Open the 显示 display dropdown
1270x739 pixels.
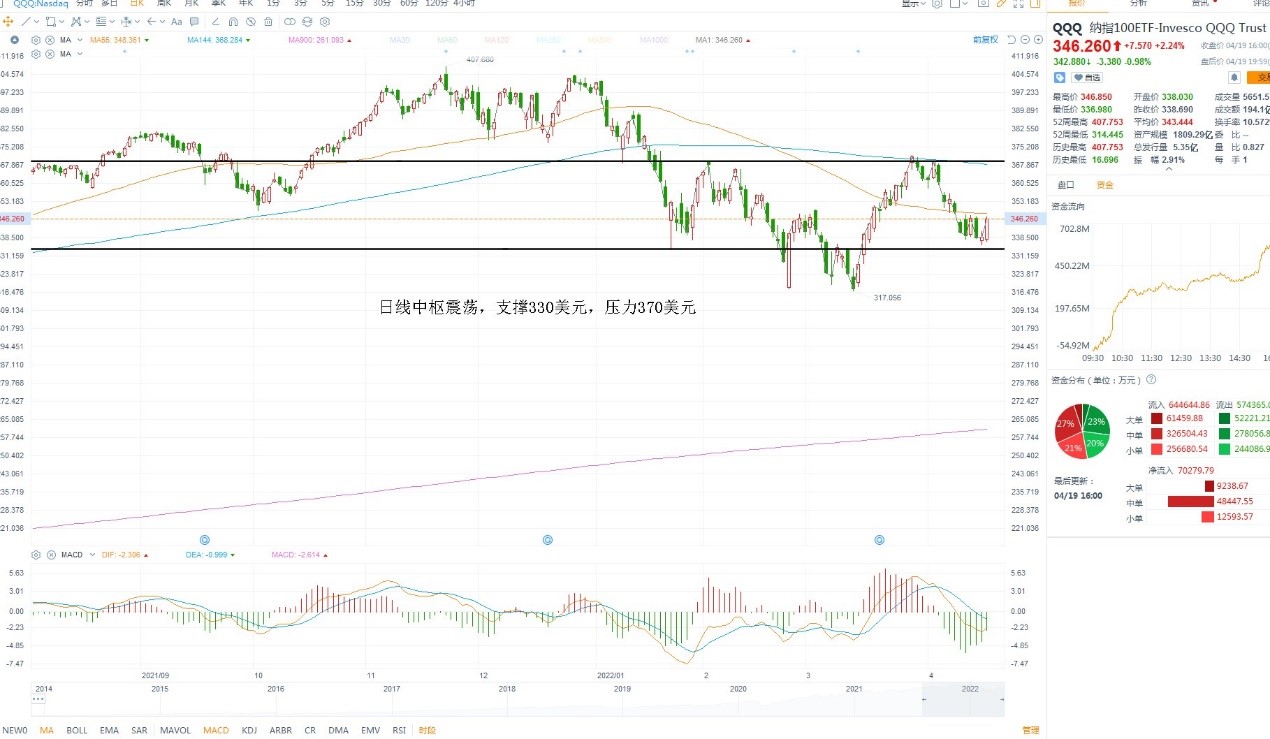(914, 4)
